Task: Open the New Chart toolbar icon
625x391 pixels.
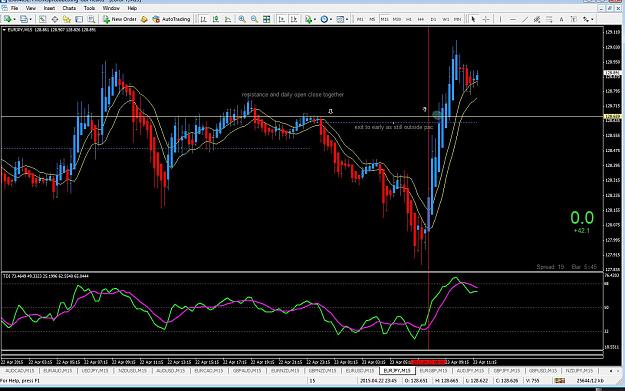Action: (x=7, y=19)
